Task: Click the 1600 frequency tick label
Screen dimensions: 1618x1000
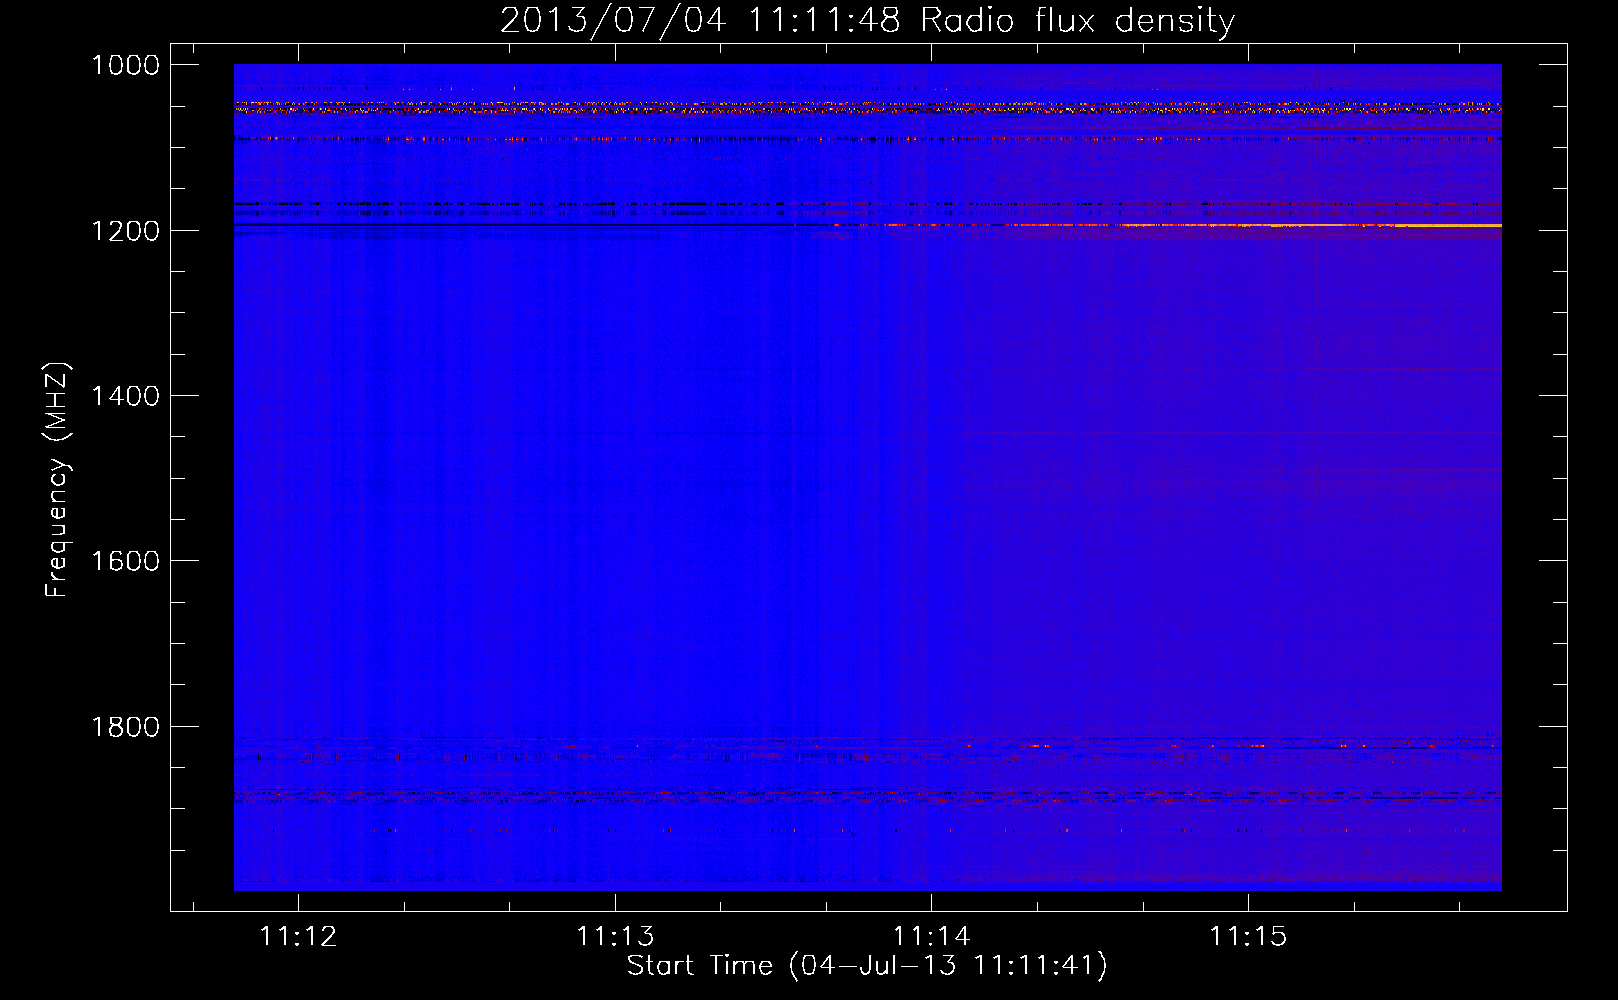Action: 126,561
